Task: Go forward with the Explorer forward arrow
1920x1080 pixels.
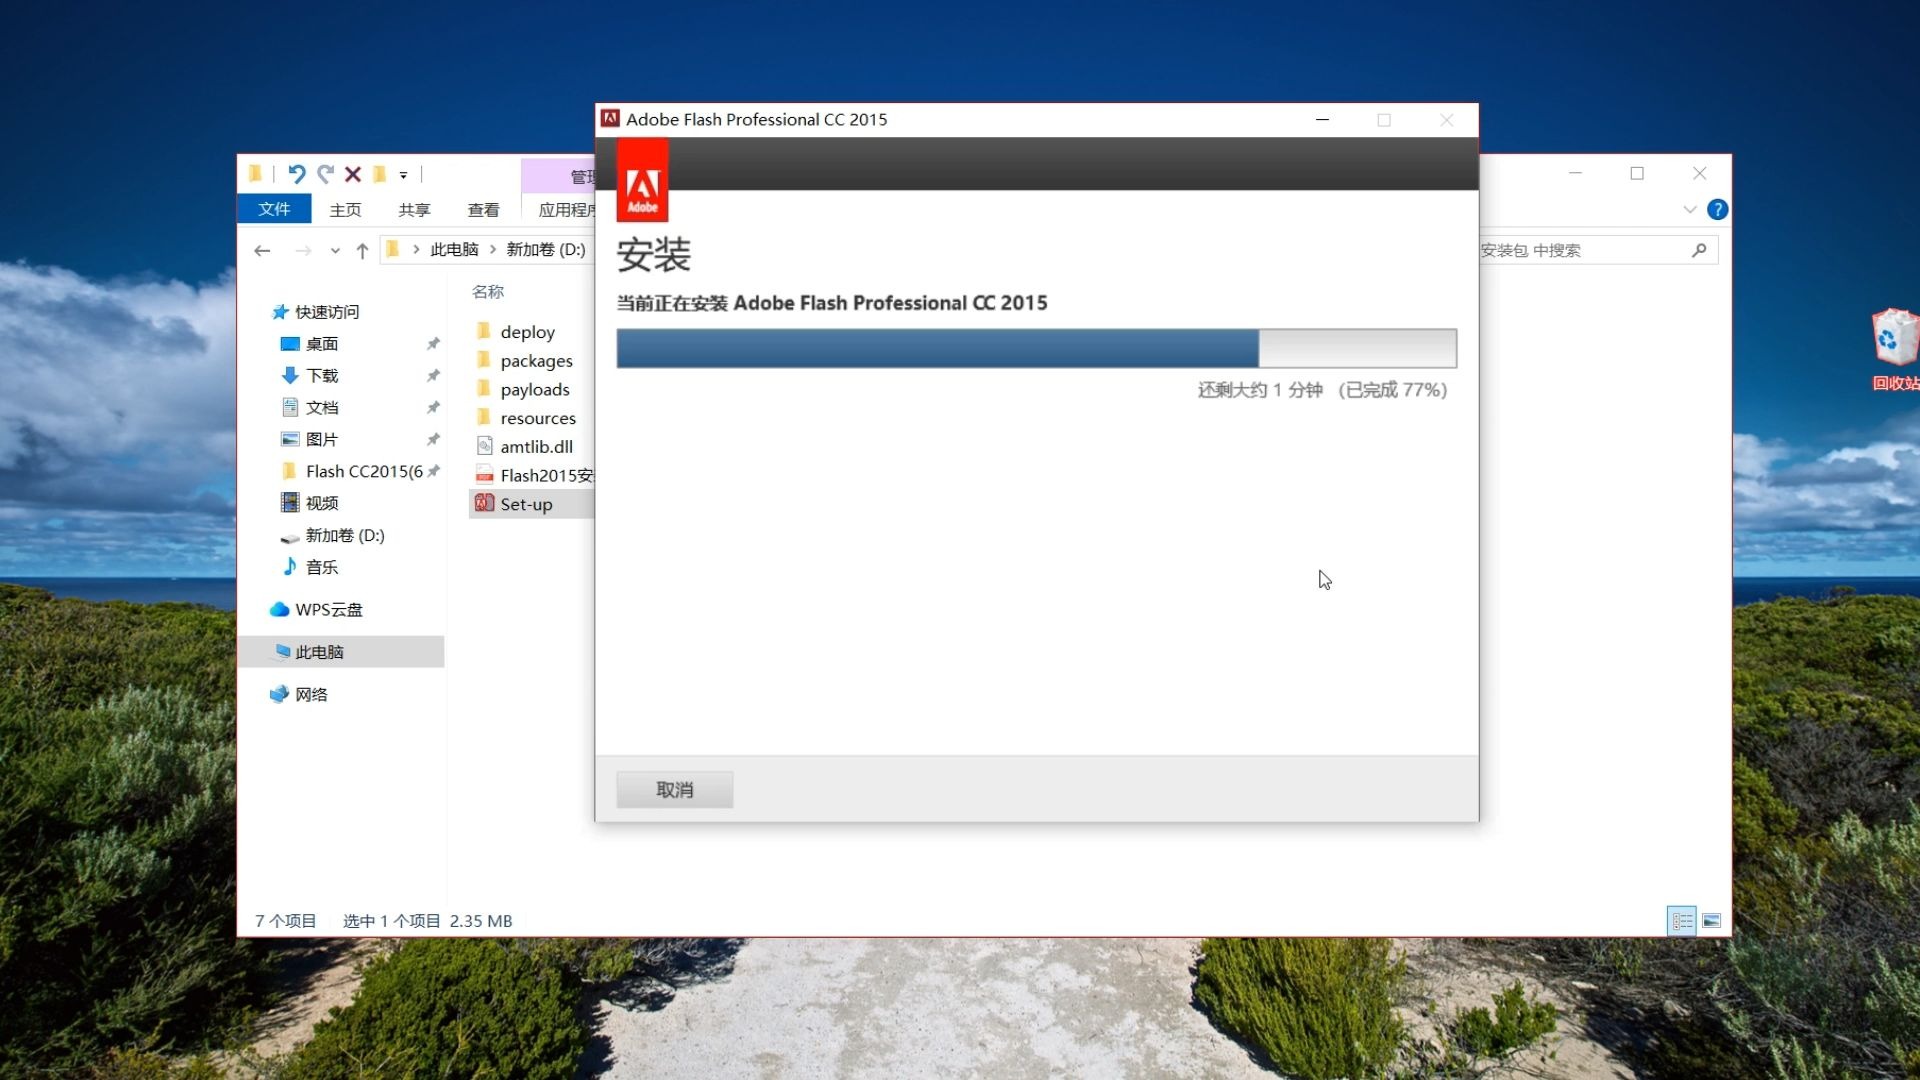Action: coord(303,250)
